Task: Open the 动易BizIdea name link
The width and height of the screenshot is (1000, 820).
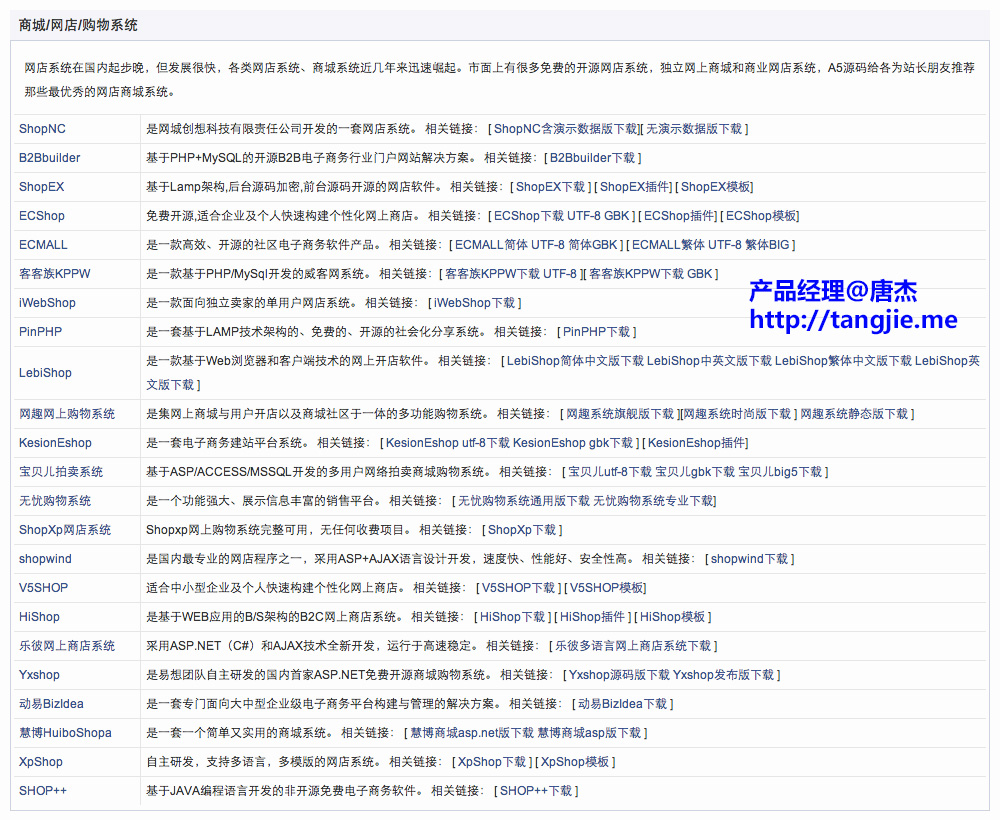Action: tap(51, 705)
